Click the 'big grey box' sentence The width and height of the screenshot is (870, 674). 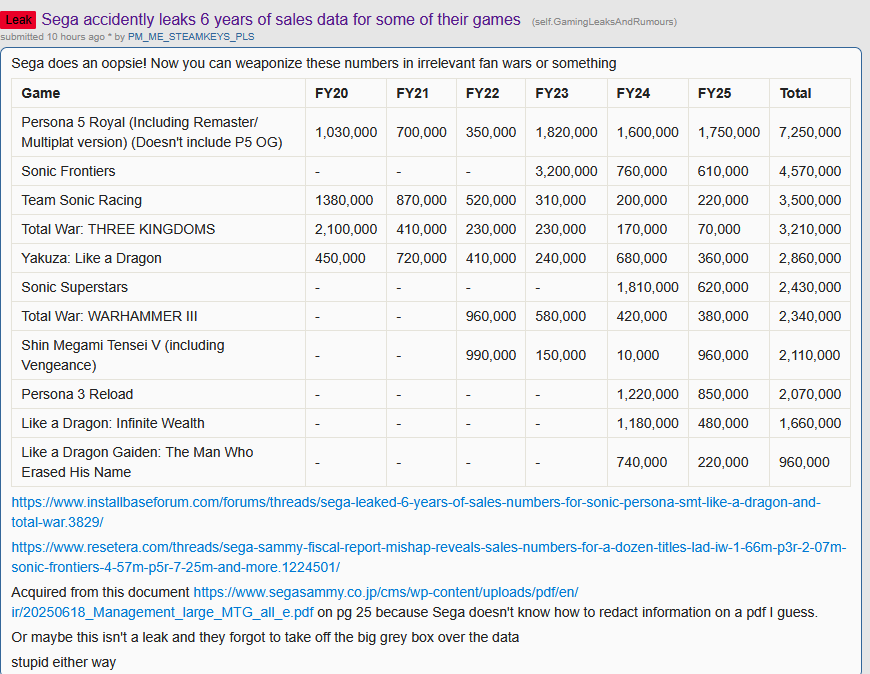pyautogui.click(x=265, y=637)
